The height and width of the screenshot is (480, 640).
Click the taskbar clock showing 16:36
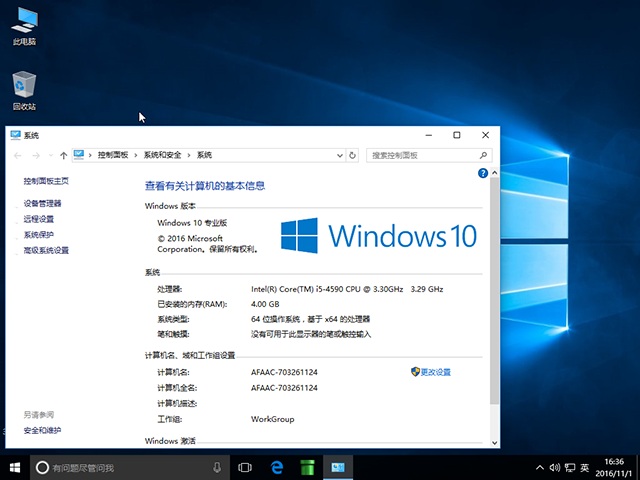[x=614, y=467]
